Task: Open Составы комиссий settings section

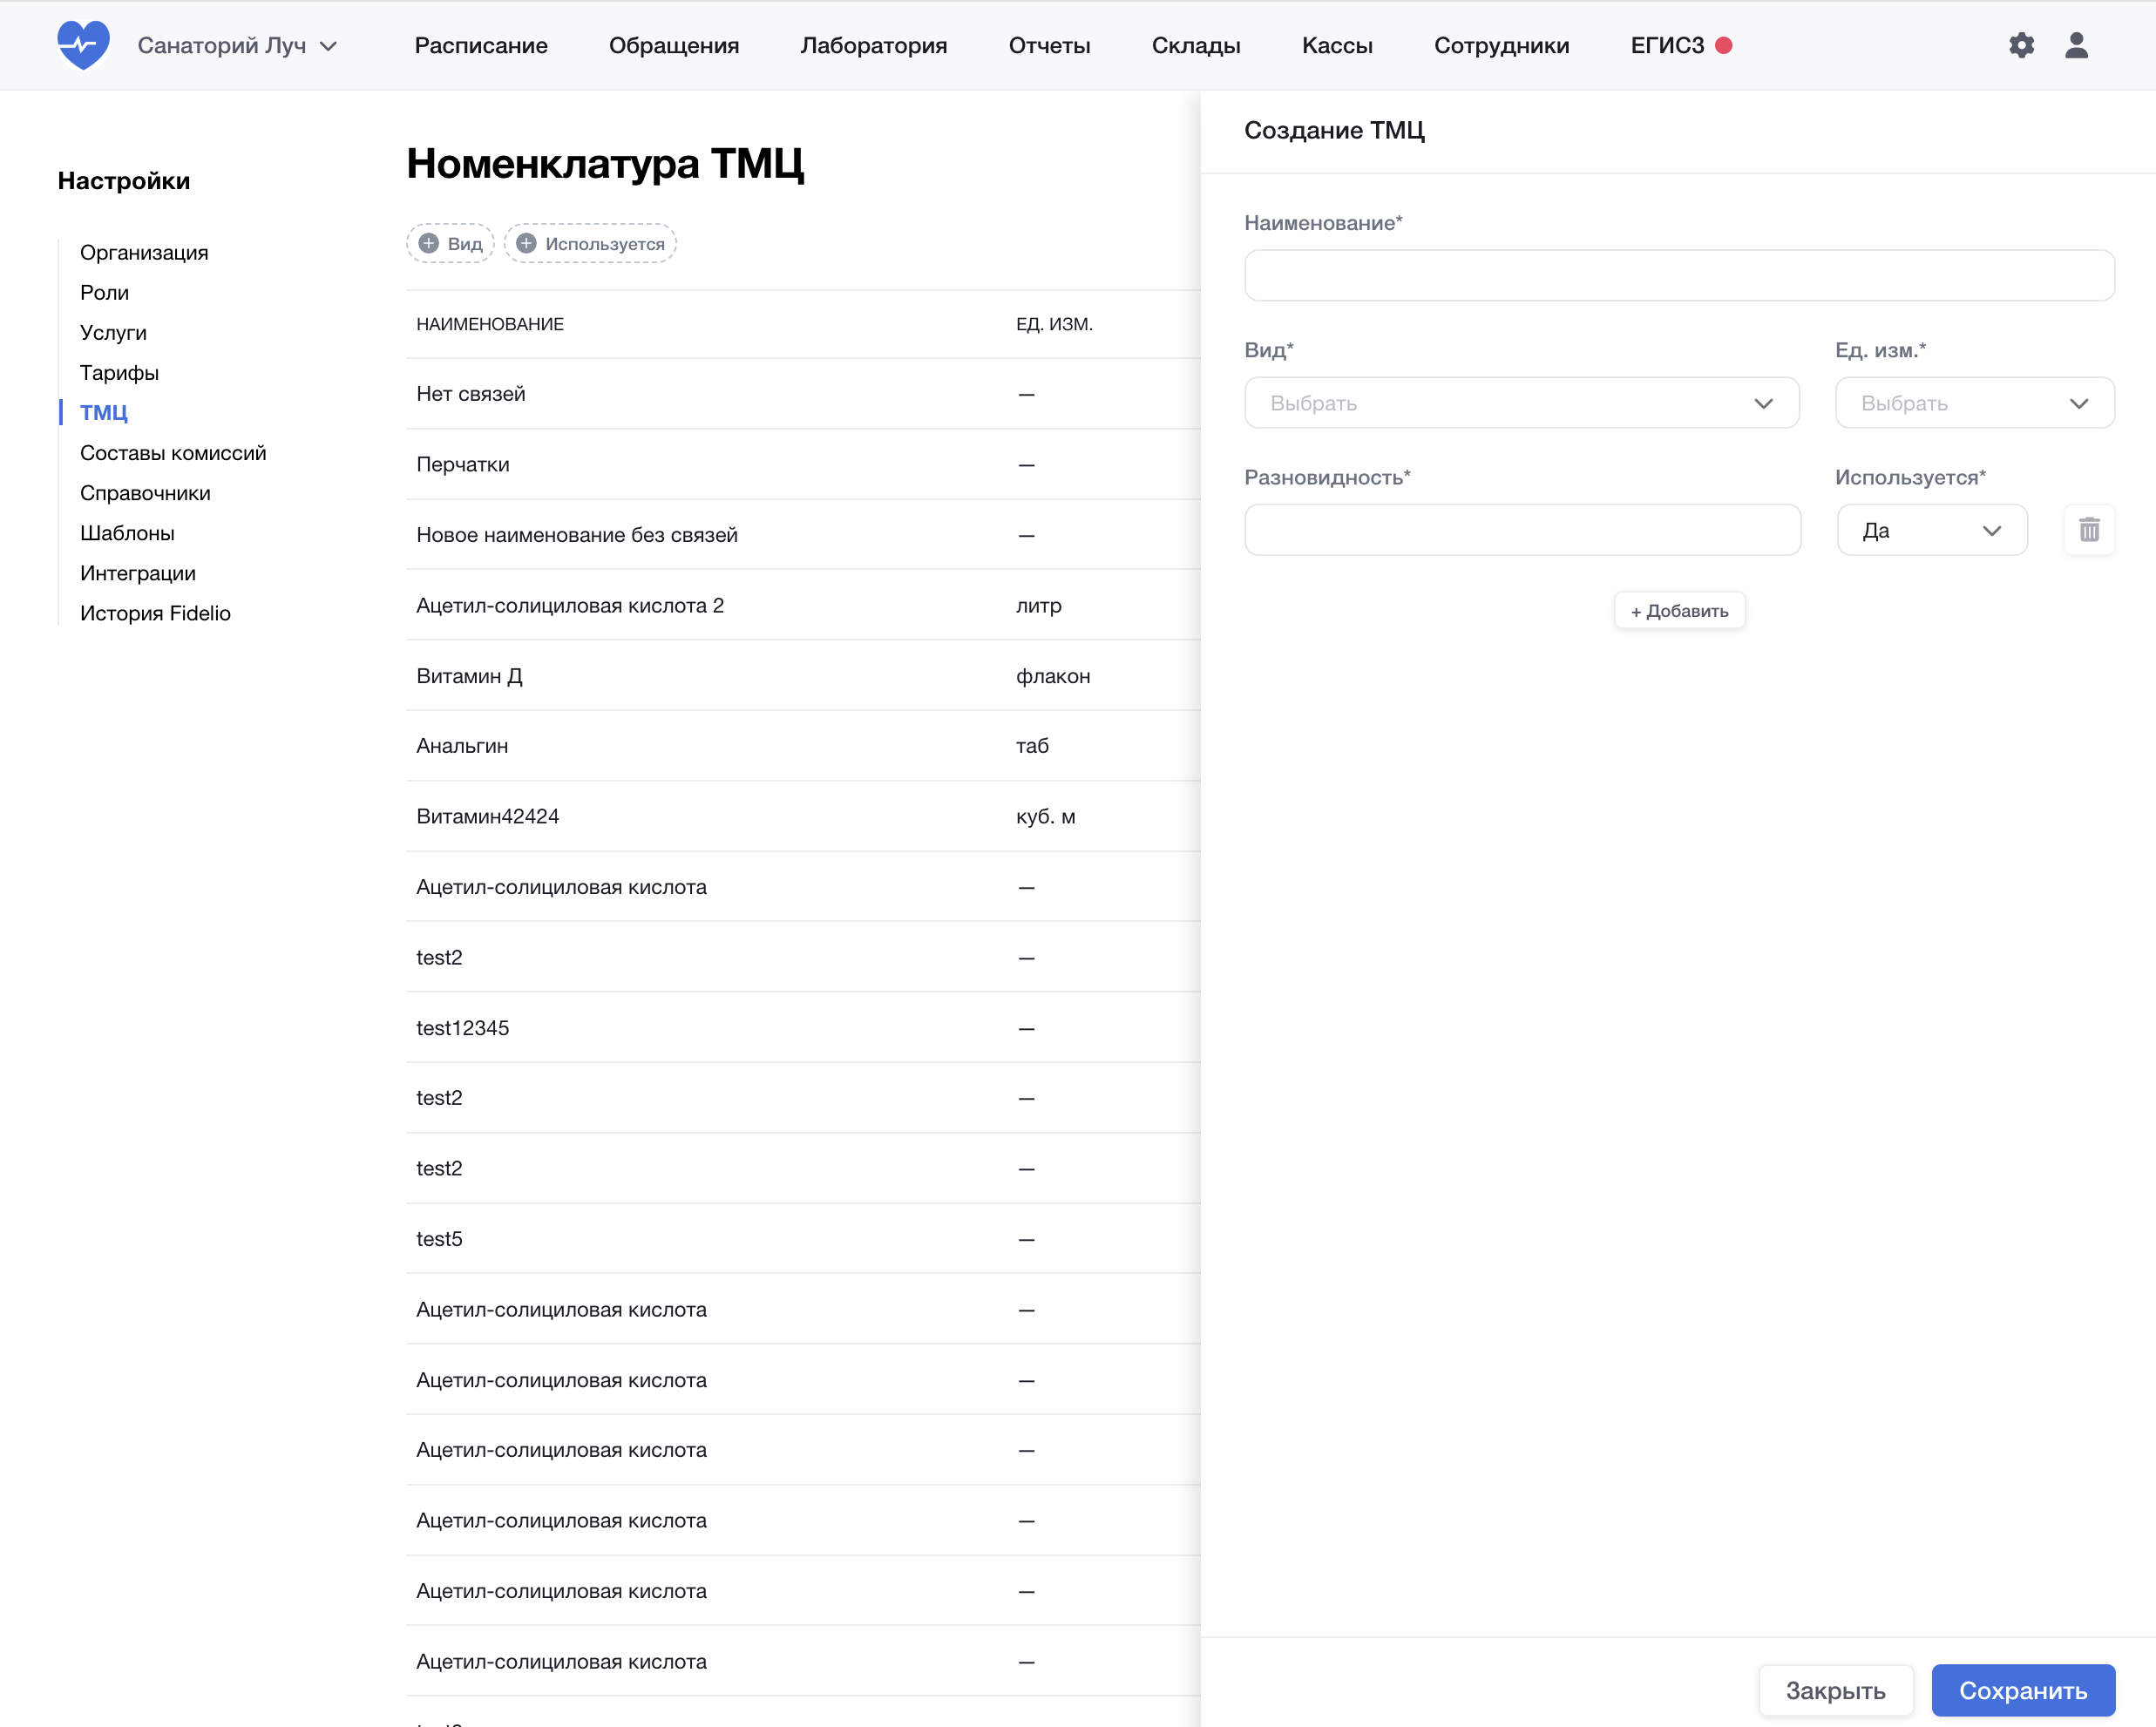Action: [173, 453]
